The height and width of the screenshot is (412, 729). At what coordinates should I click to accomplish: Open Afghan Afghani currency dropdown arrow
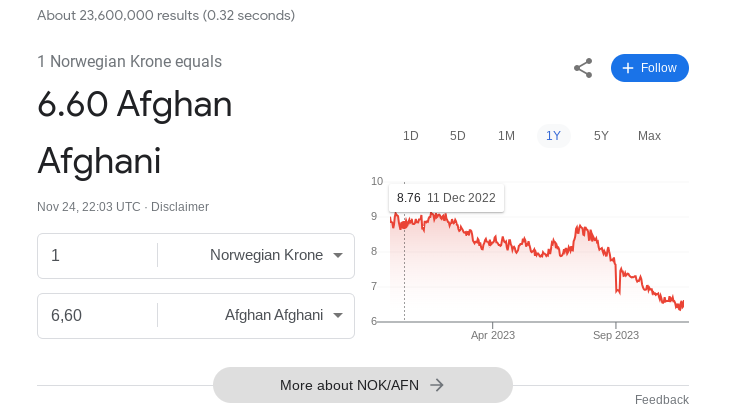(338, 315)
